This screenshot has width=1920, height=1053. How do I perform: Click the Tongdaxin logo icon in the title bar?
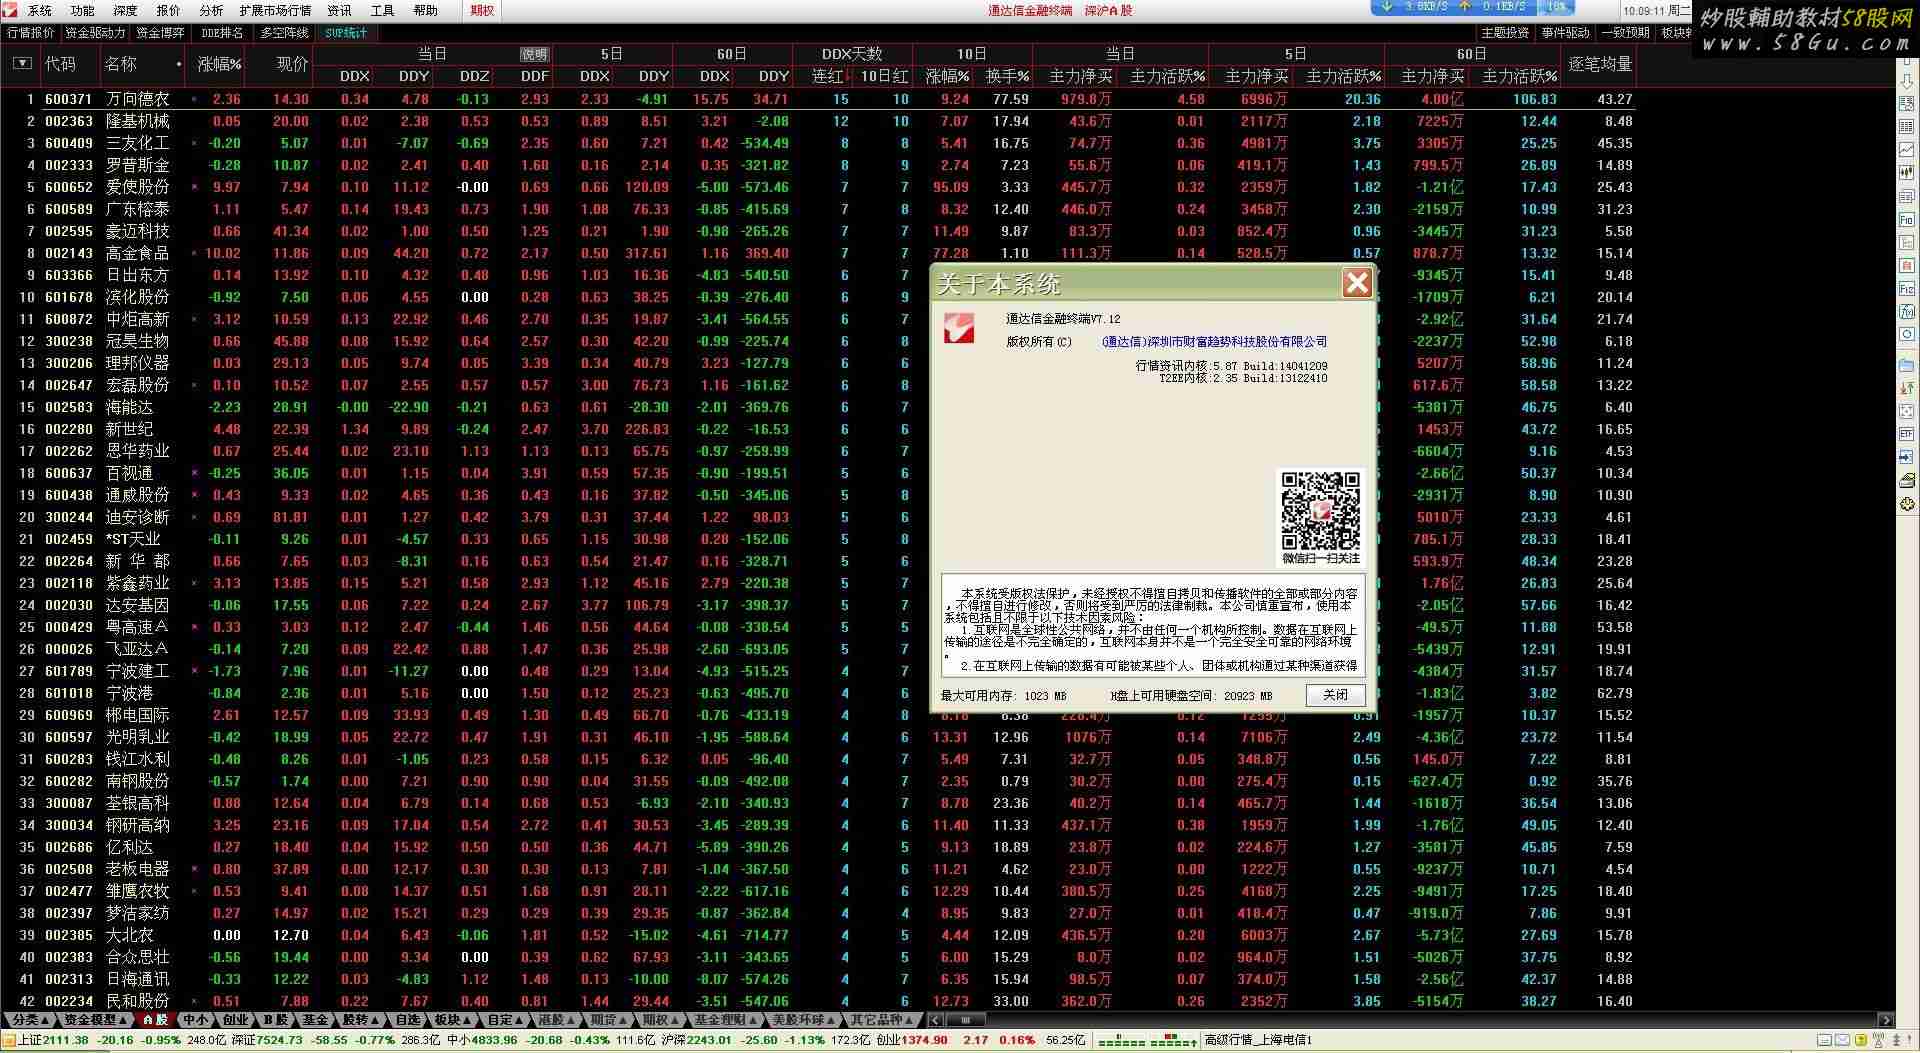click(x=10, y=10)
